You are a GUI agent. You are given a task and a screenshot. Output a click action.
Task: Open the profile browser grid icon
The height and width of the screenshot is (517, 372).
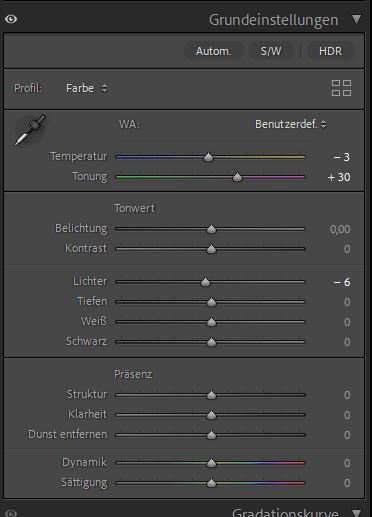(x=341, y=88)
